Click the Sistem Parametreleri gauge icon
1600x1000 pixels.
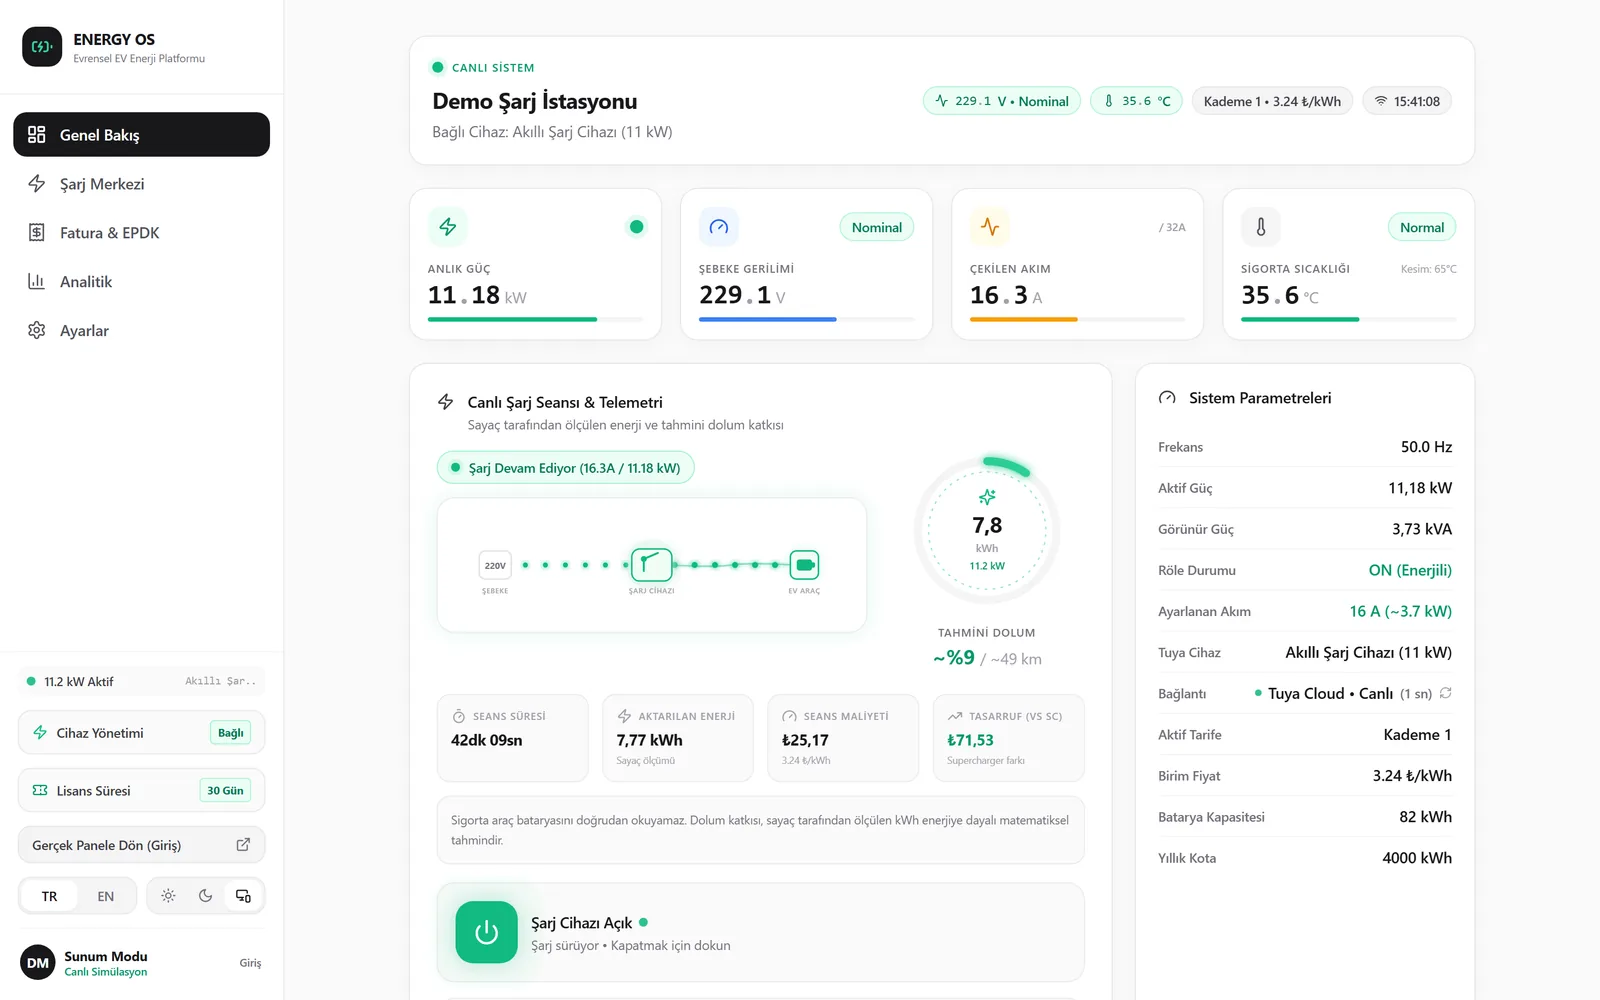point(1167,398)
